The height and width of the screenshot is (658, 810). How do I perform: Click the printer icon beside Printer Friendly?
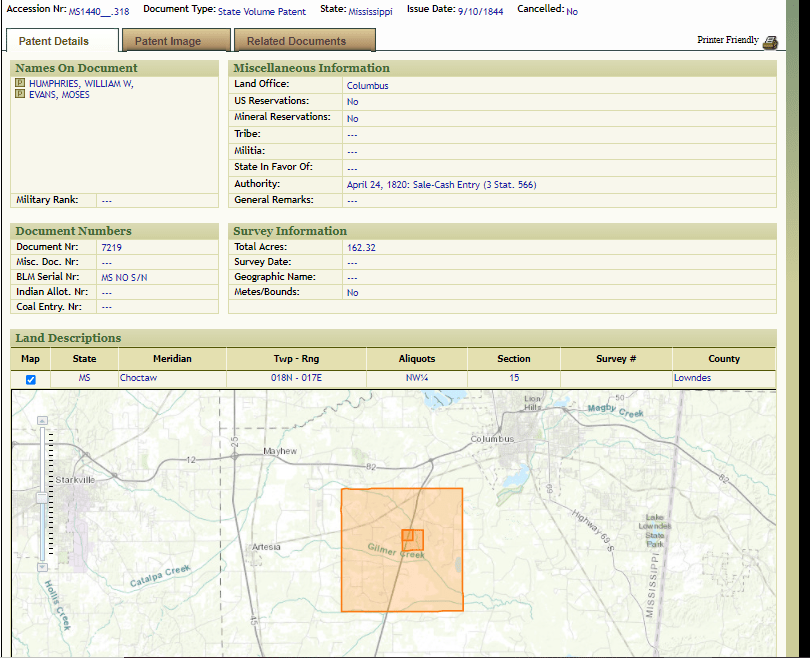(x=769, y=42)
